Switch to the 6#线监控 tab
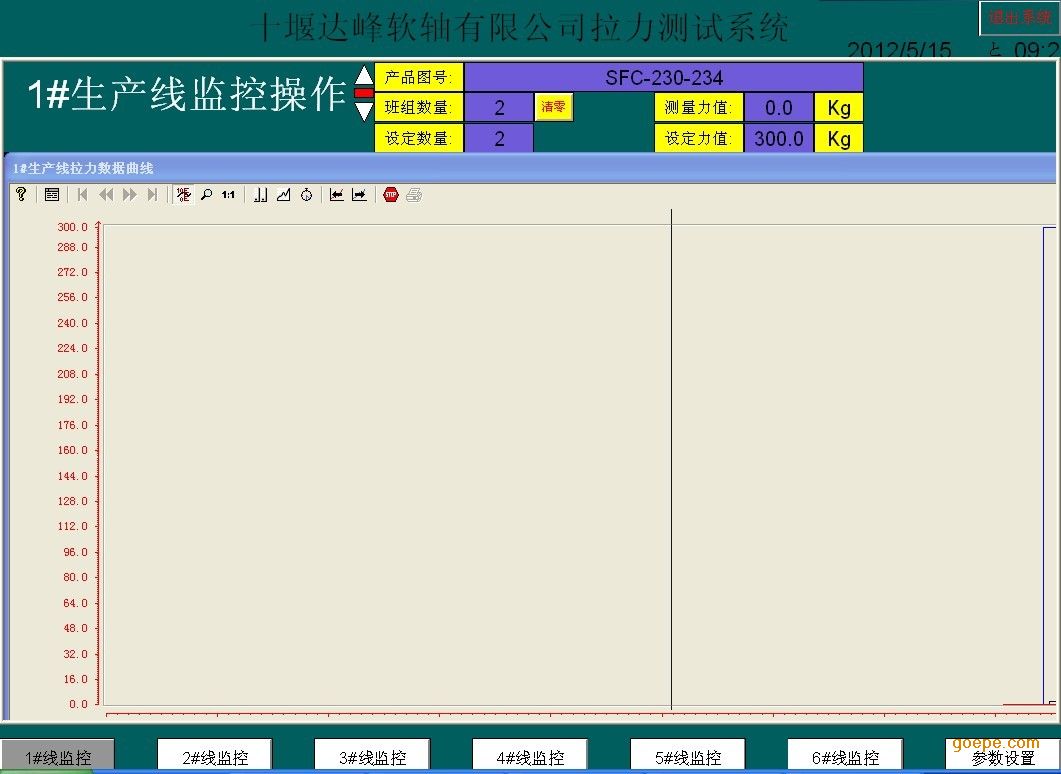Viewport: 1061px width, 774px height. pos(845,756)
